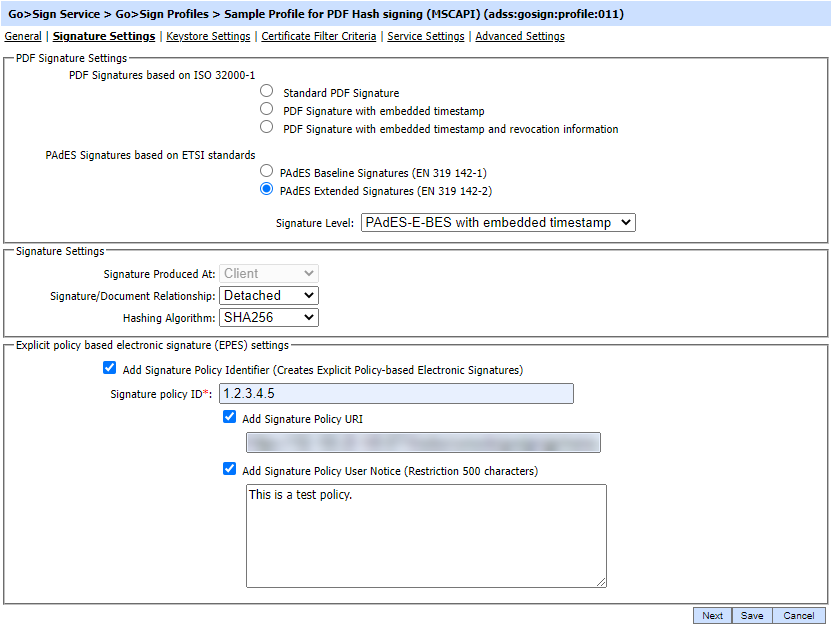Open the General tab
Viewport: 831px width, 630px height.
click(23, 36)
